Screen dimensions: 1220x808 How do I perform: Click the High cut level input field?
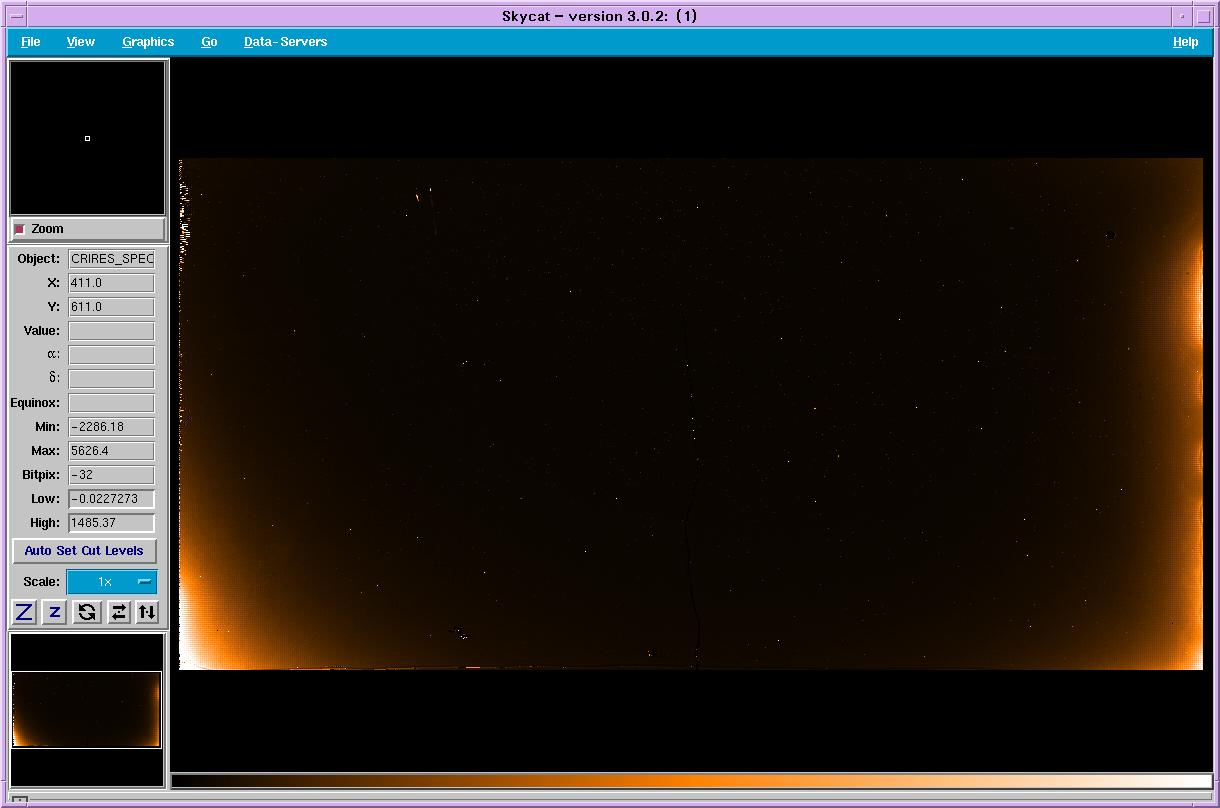tap(111, 523)
